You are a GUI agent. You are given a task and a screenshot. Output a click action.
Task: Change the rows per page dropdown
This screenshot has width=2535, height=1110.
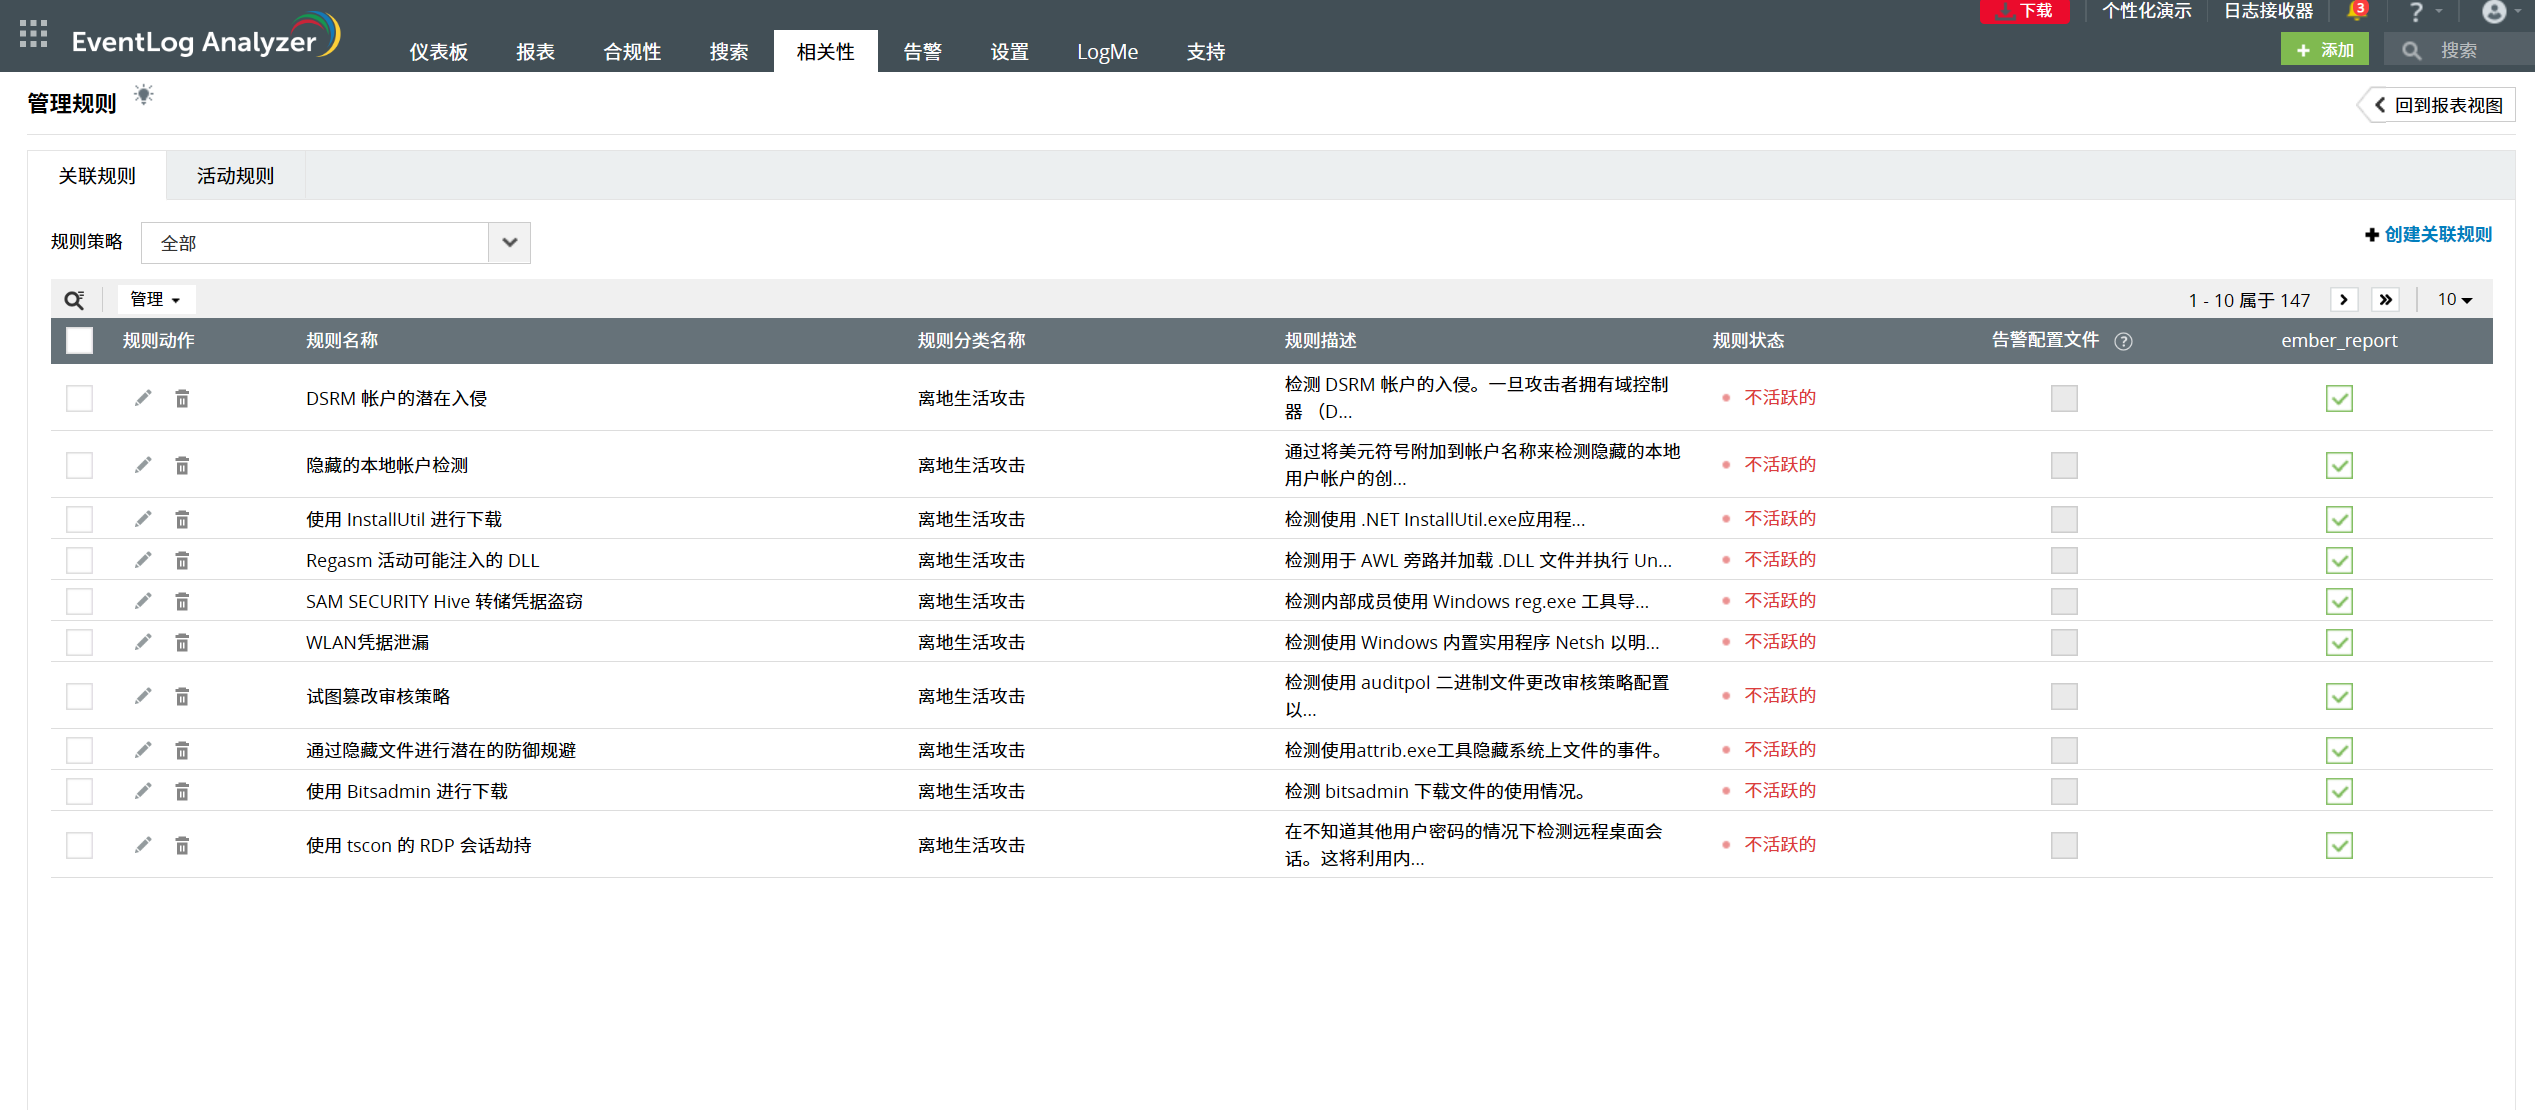[x=2454, y=300]
